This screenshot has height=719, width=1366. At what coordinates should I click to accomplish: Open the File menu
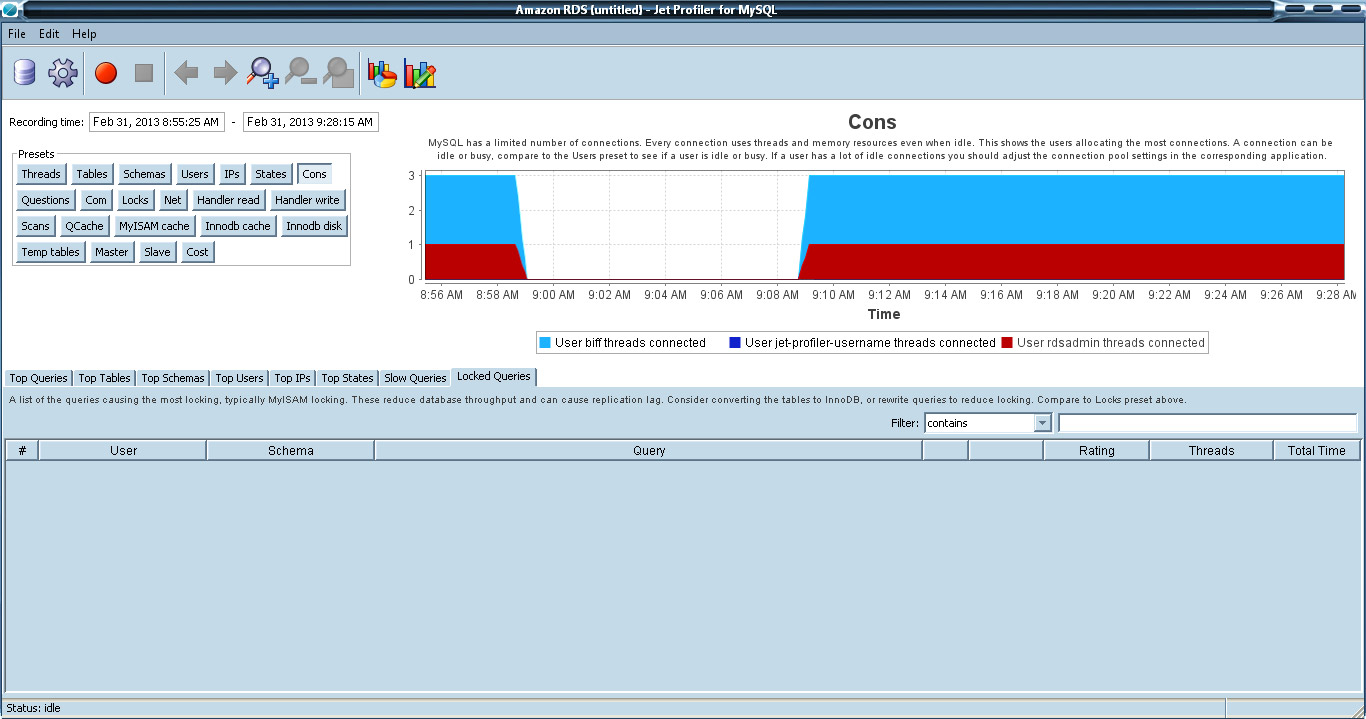pos(17,34)
